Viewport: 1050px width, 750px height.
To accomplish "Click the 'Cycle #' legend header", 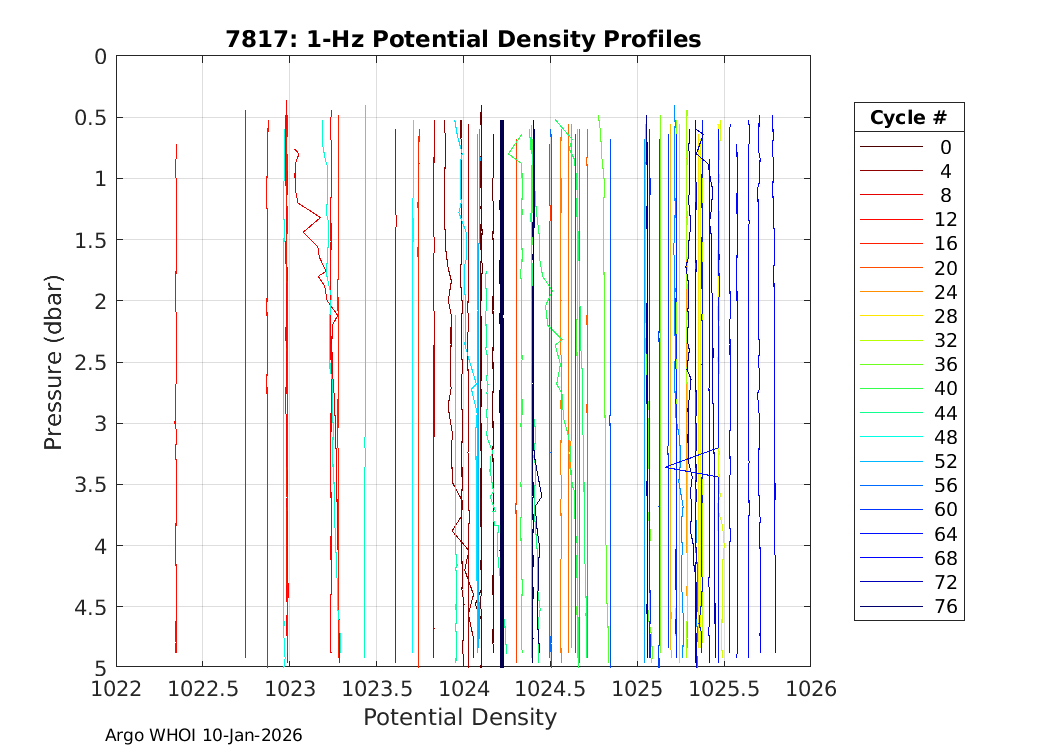I will (908, 117).
